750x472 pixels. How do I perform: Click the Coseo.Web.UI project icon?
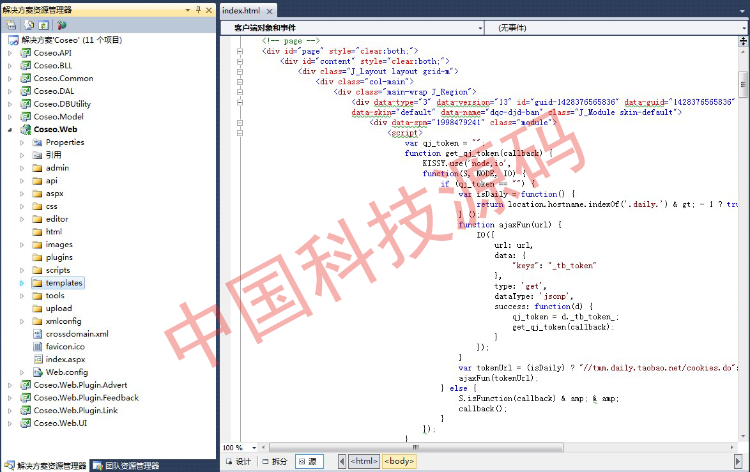click(26, 423)
